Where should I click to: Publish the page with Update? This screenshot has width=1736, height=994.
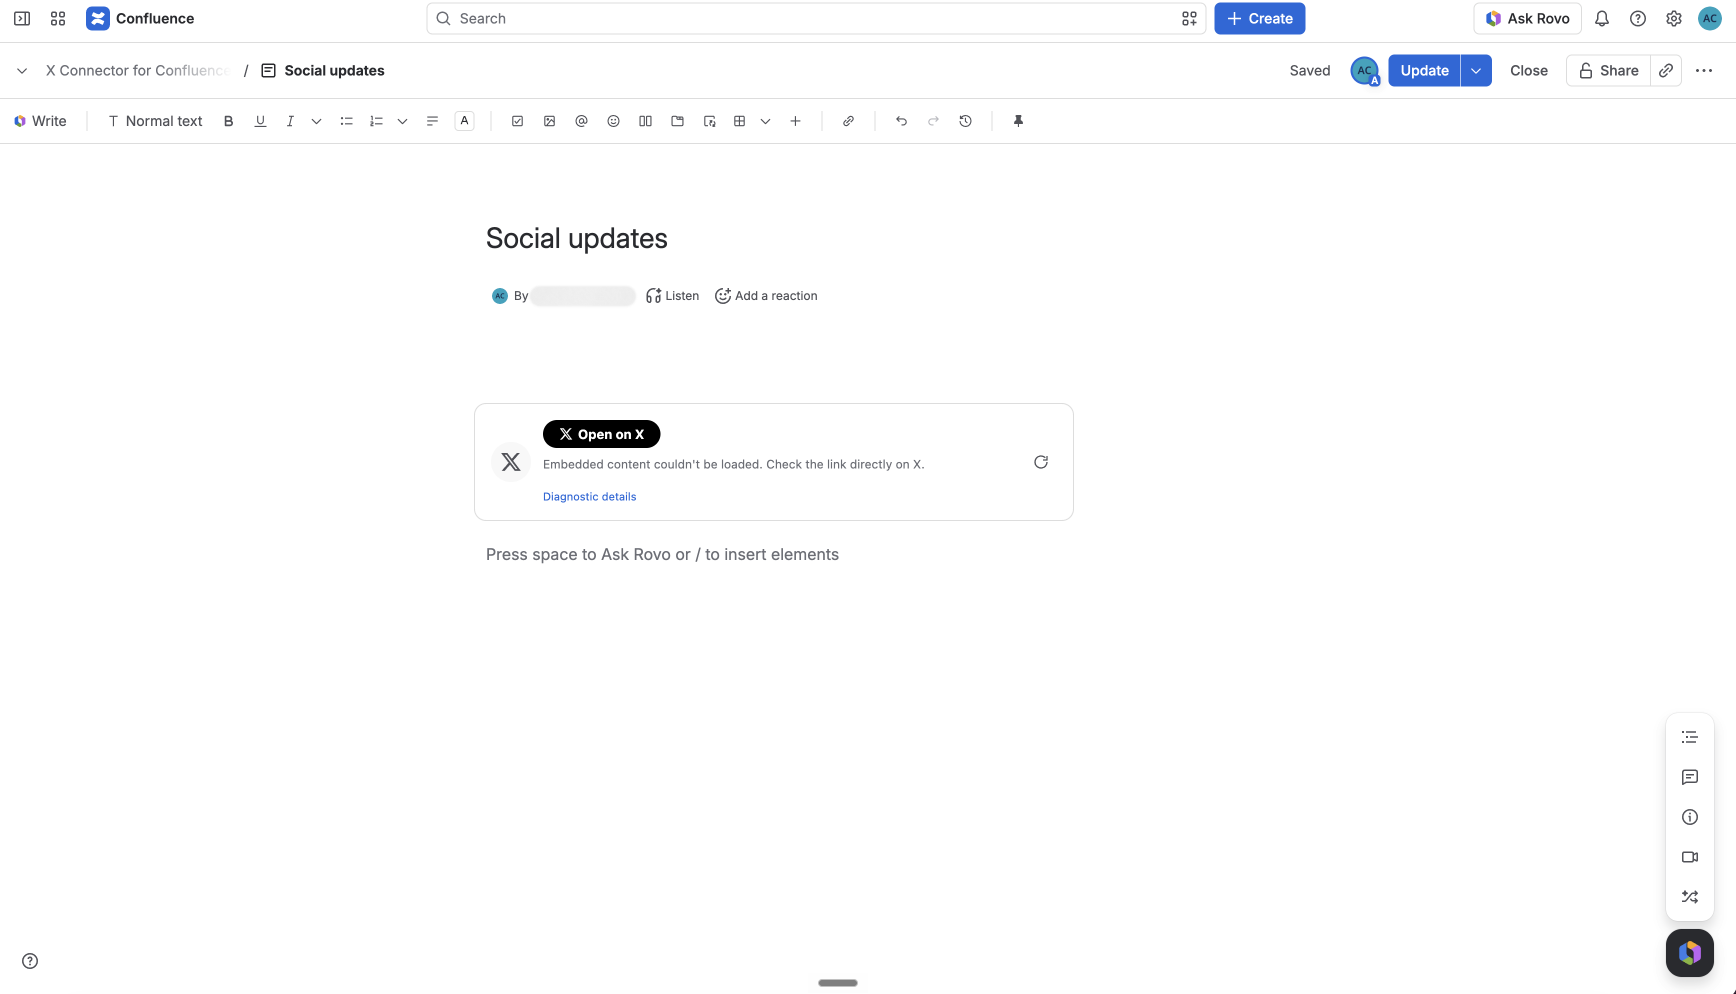pyautogui.click(x=1424, y=70)
